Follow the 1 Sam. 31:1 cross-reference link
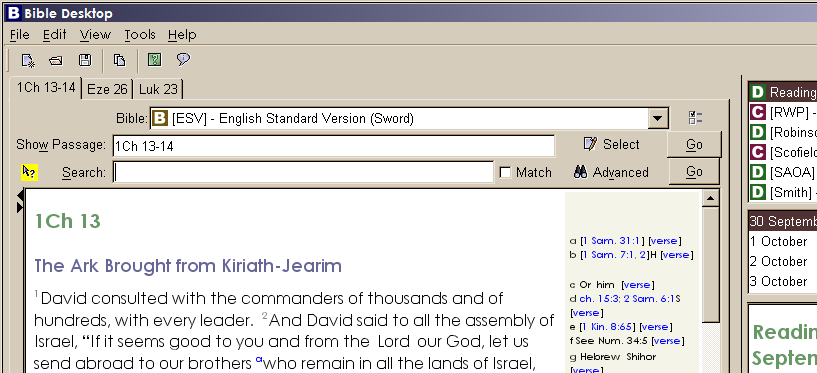817x373 pixels. click(x=613, y=241)
